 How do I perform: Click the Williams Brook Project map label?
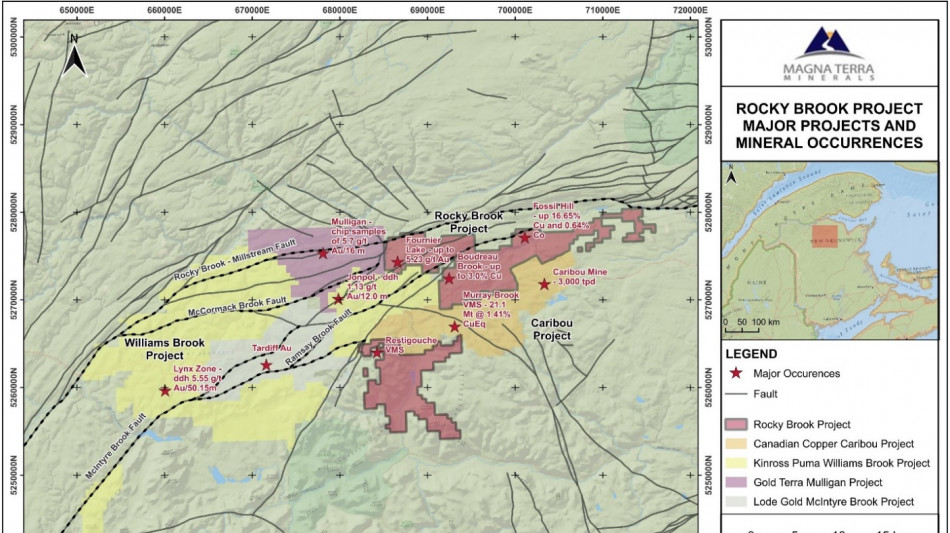[165, 349]
